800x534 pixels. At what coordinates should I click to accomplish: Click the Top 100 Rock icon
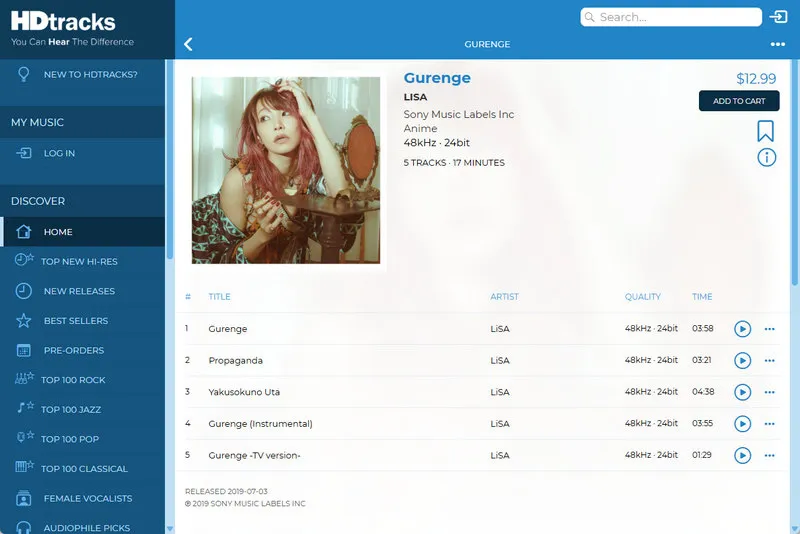coord(24,378)
